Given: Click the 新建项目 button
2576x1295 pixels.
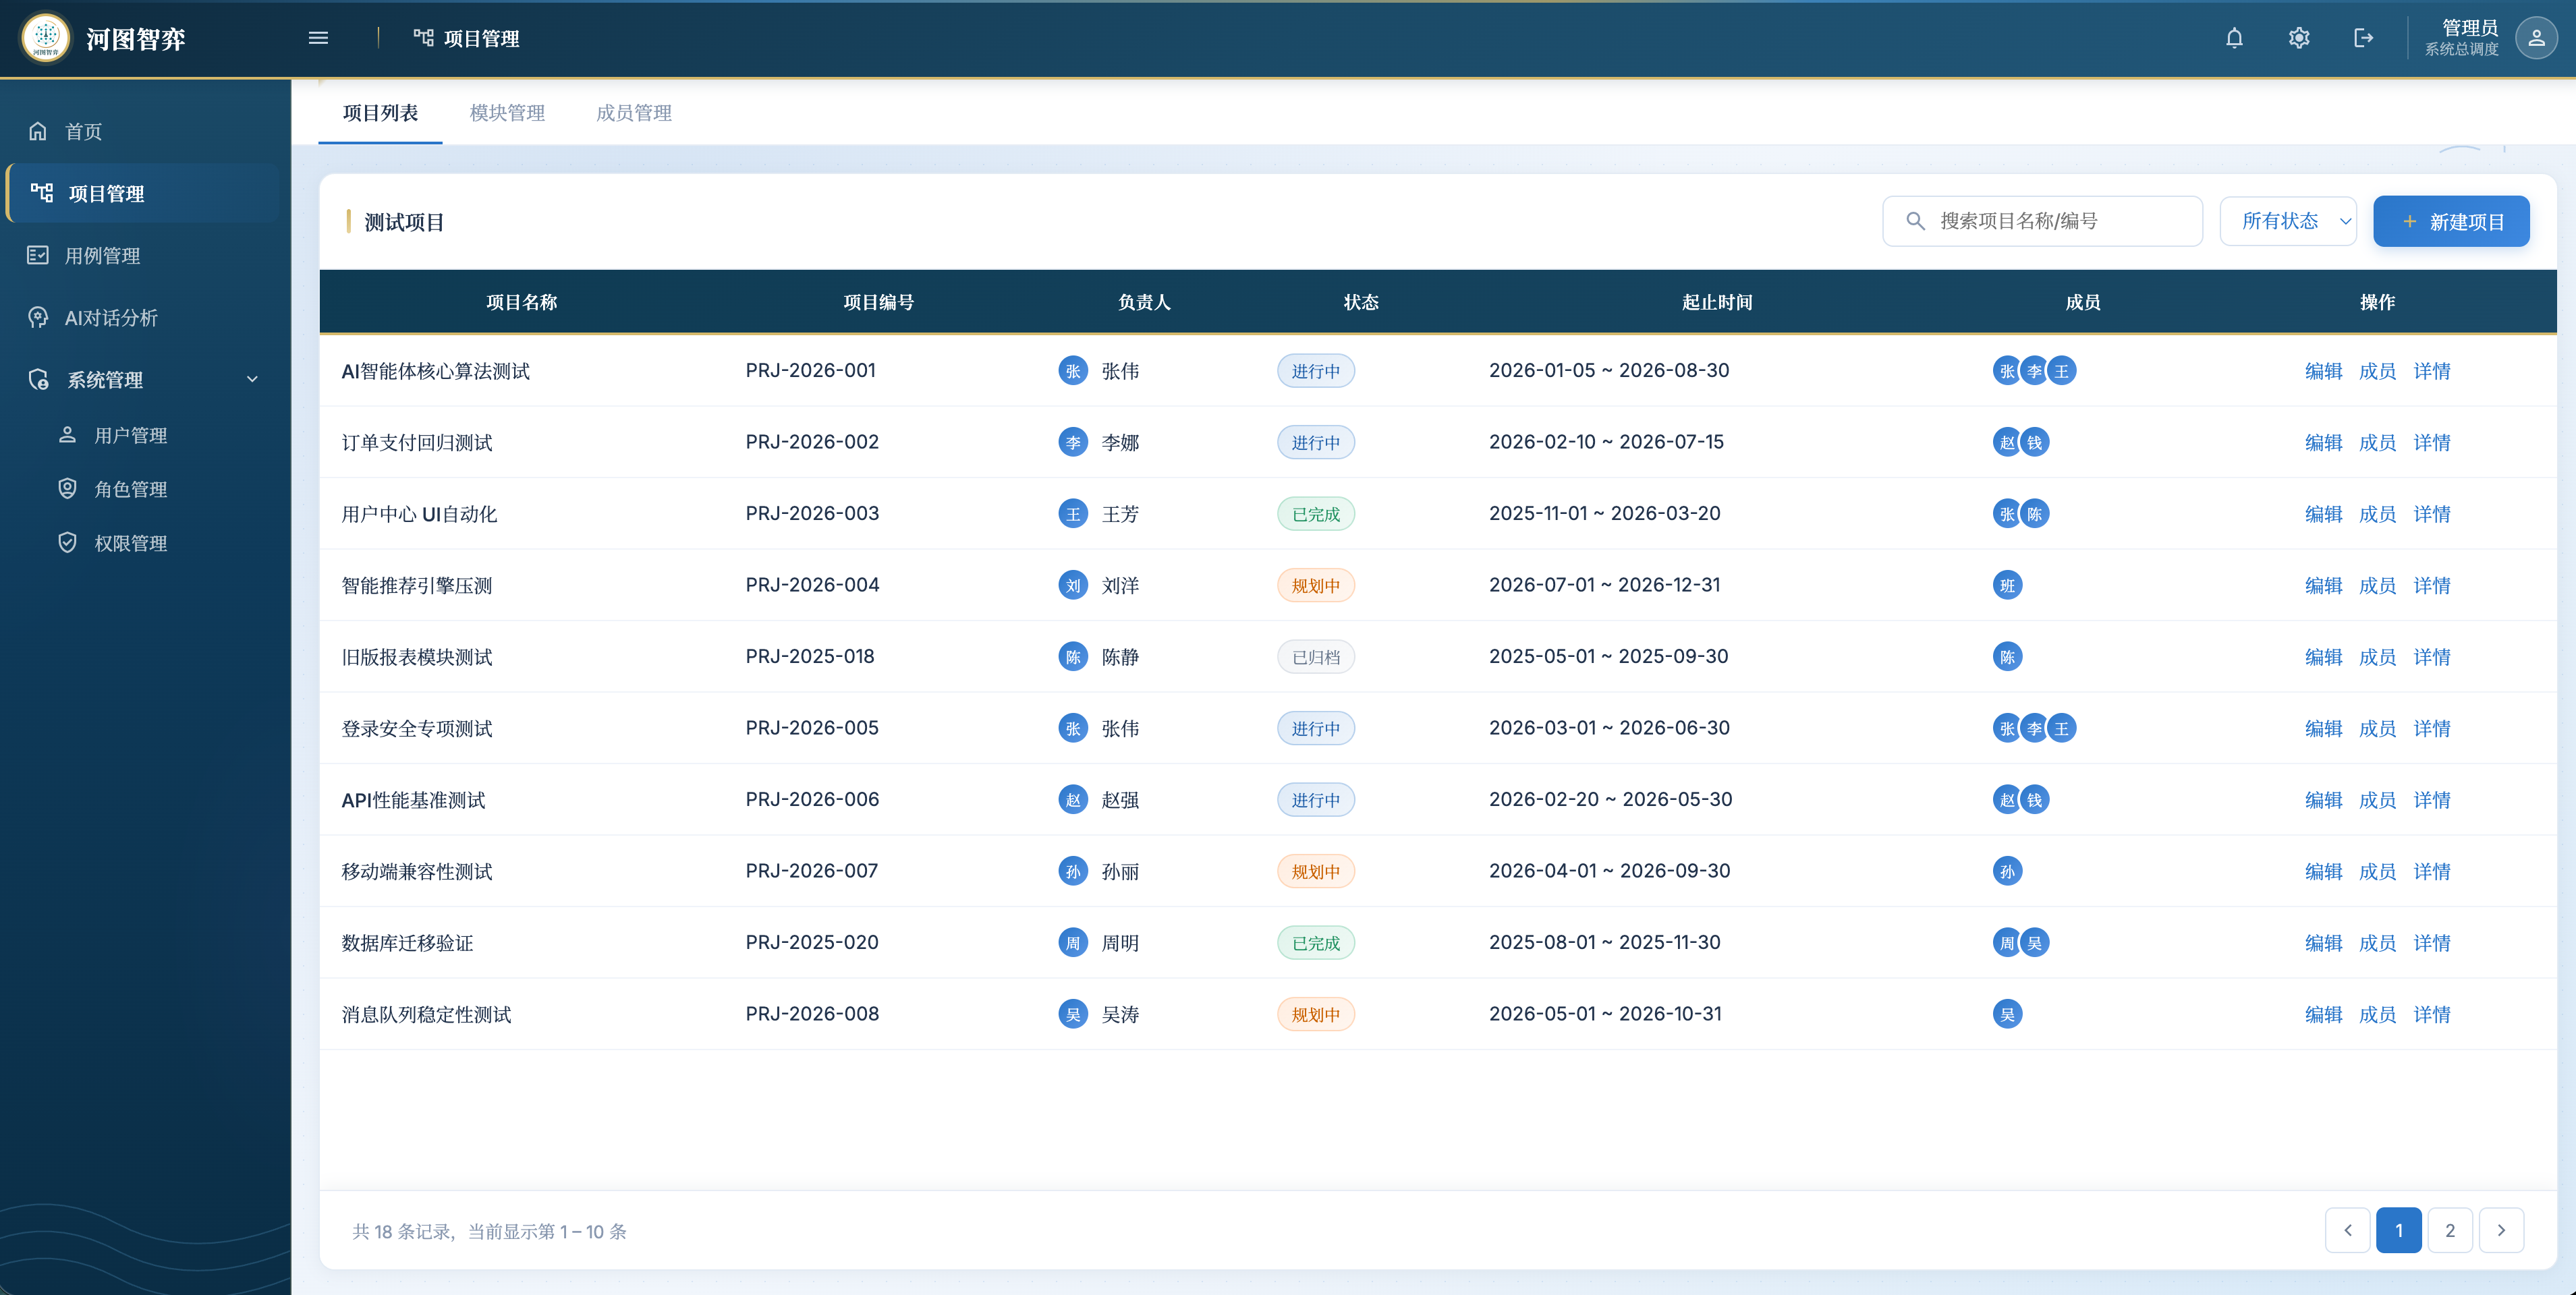Looking at the screenshot, I should pos(2452,221).
